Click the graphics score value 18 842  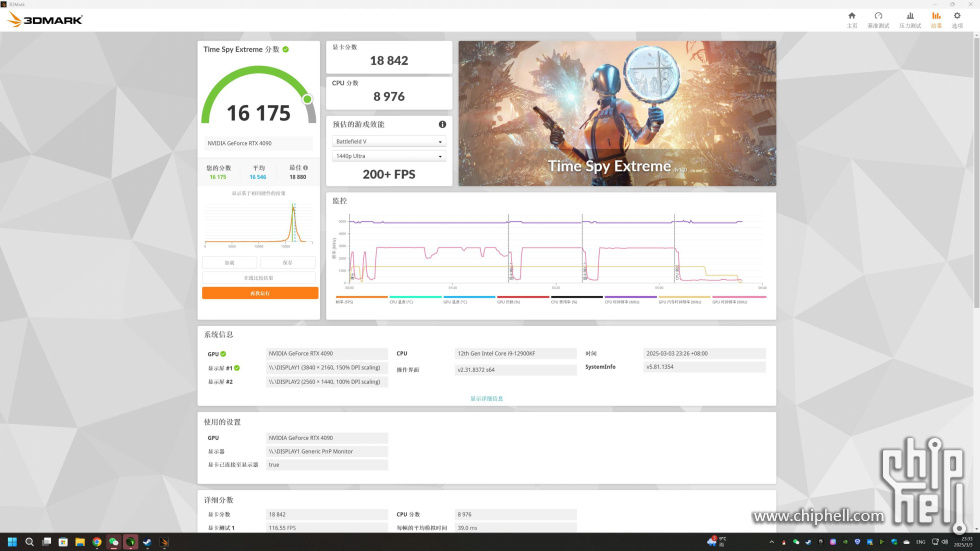389,61
